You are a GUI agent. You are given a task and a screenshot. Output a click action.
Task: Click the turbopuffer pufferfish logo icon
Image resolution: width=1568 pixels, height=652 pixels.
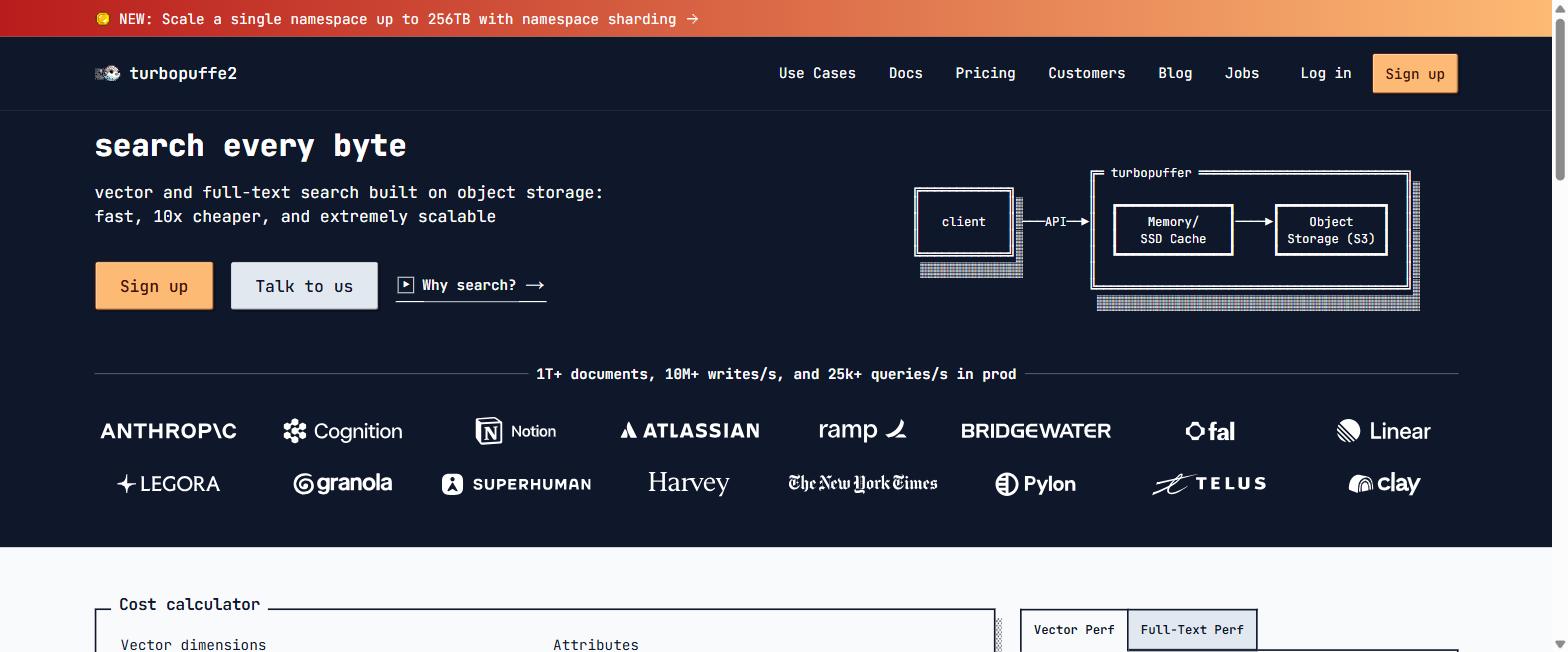click(108, 73)
